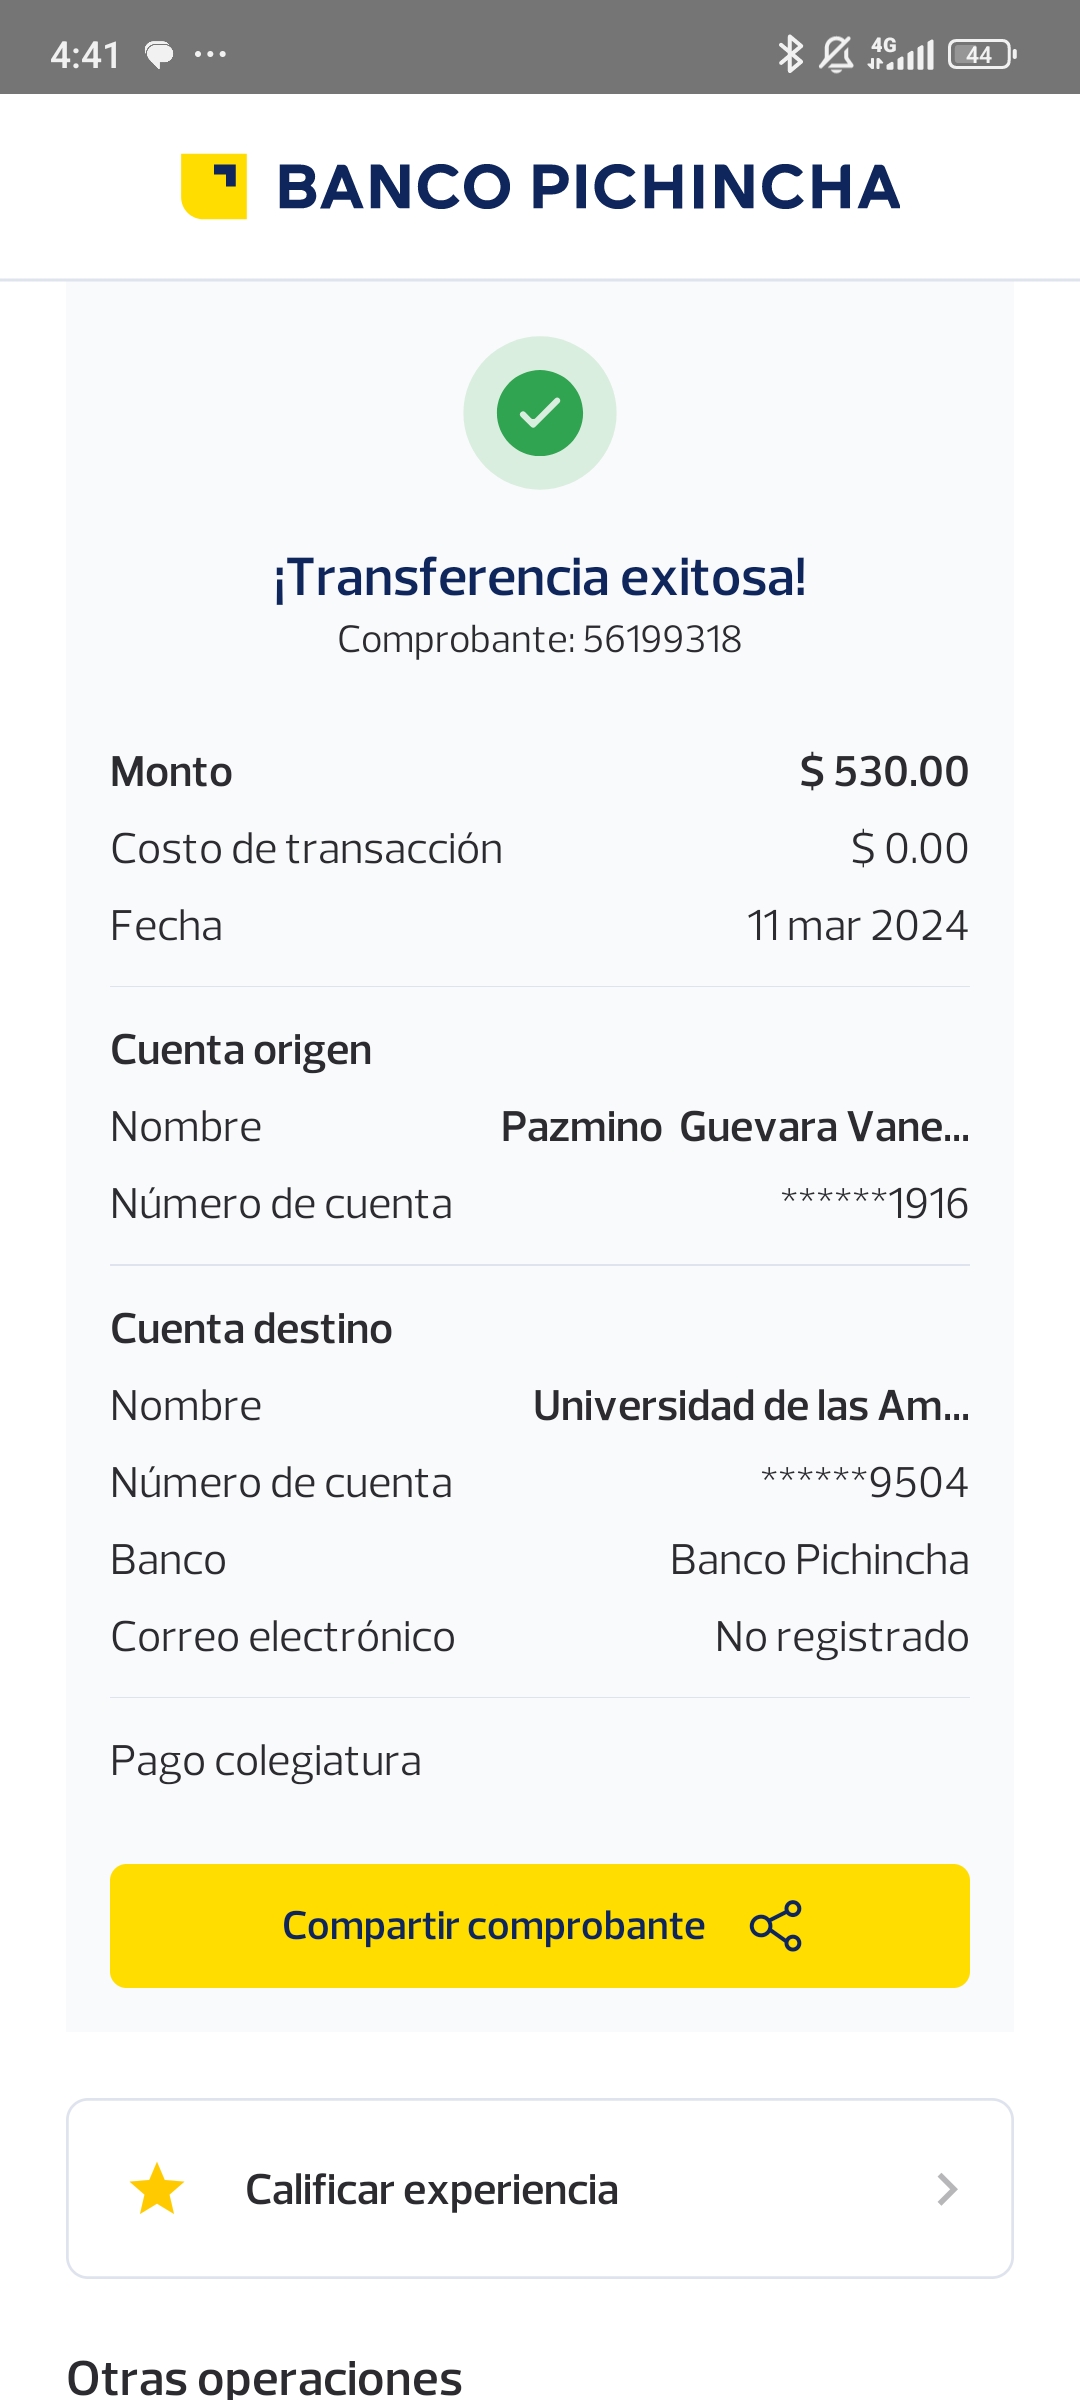Viewport: 1080px width, 2400px height.
Task: Tap the Pago colegiatura description text
Action: [x=266, y=1761]
